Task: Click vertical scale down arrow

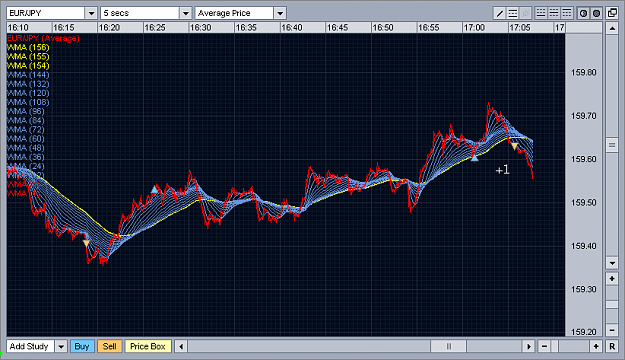Action: (x=612, y=263)
